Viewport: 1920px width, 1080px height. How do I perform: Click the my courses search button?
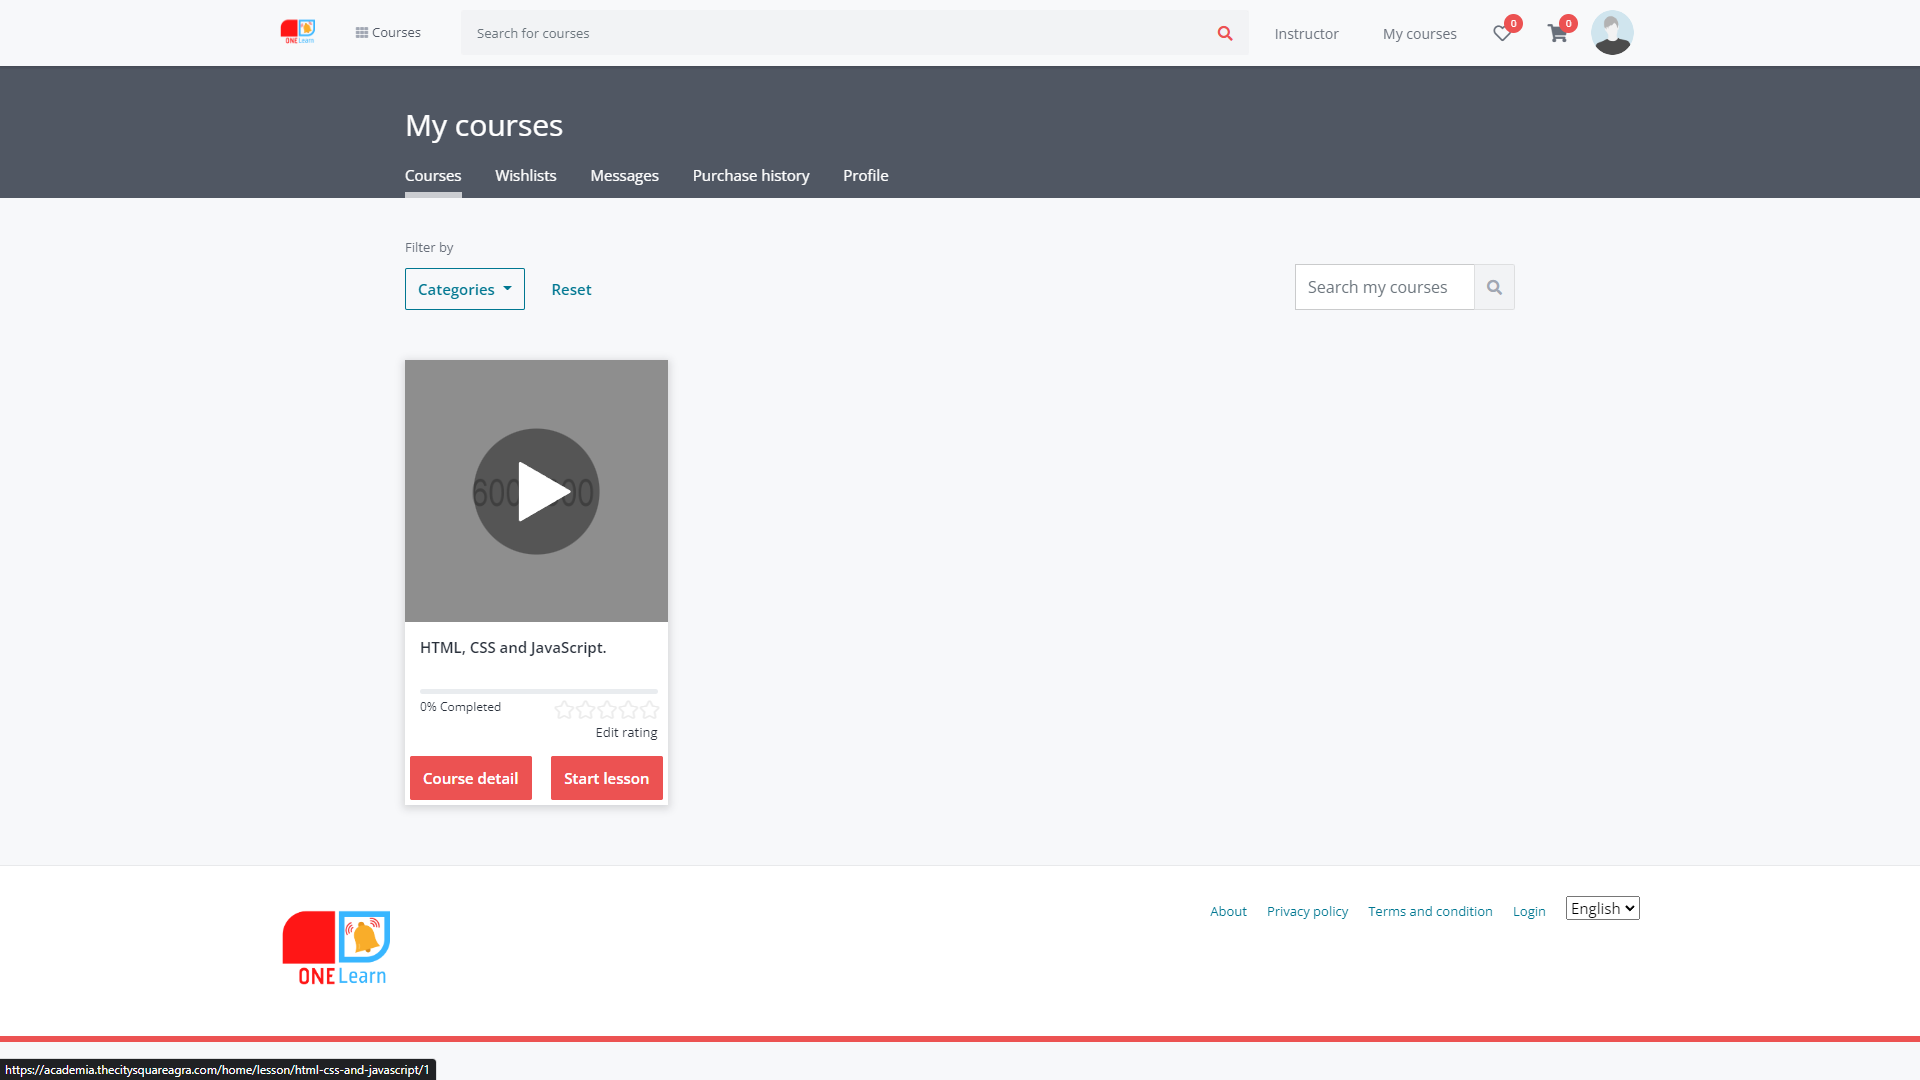[x=1494, y=287]
